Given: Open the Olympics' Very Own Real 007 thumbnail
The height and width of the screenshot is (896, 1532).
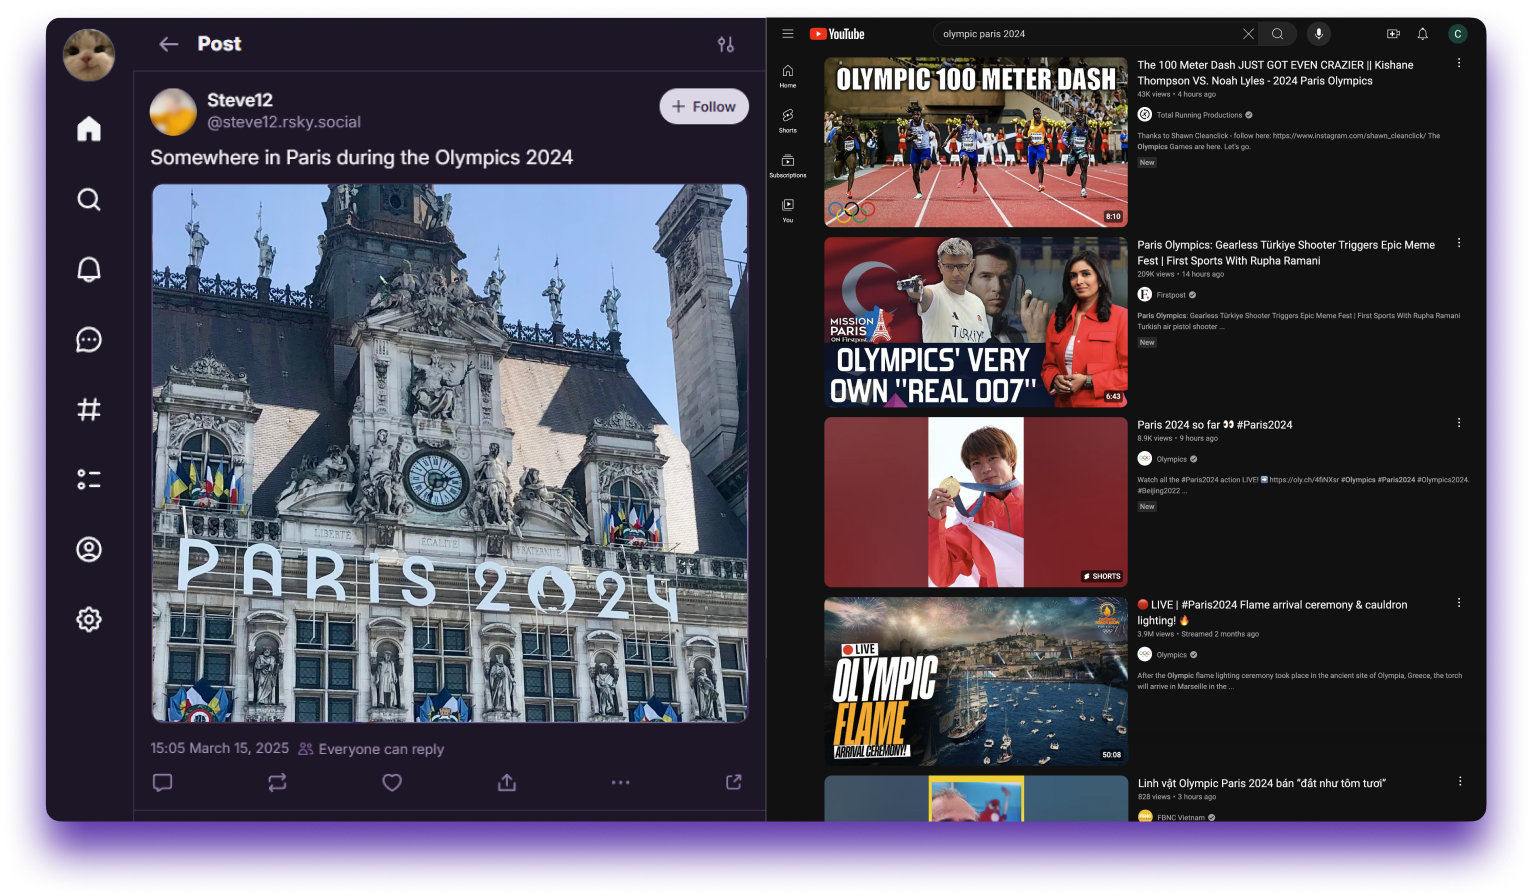Looking at the screenshot, I should tap(975, 322).
